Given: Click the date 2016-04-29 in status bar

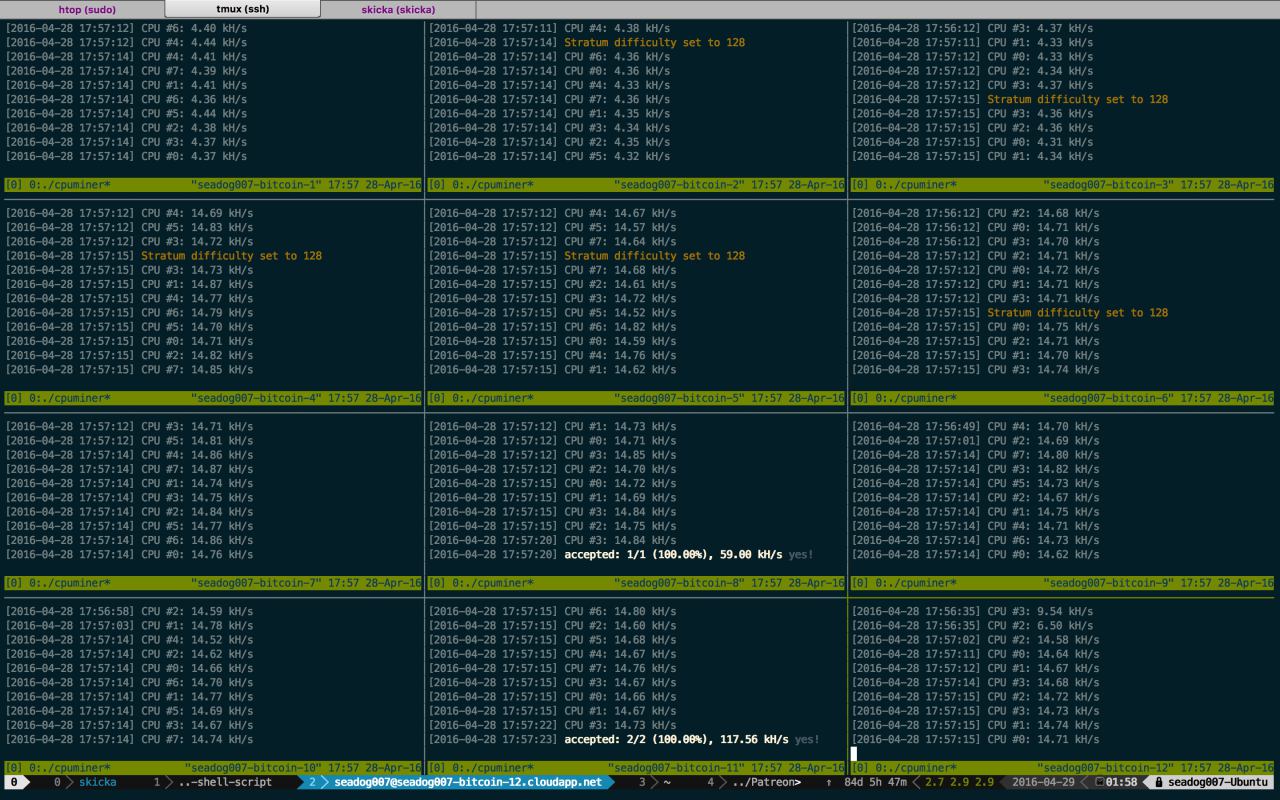Looking at the screenshot, I should (1044, 782).
